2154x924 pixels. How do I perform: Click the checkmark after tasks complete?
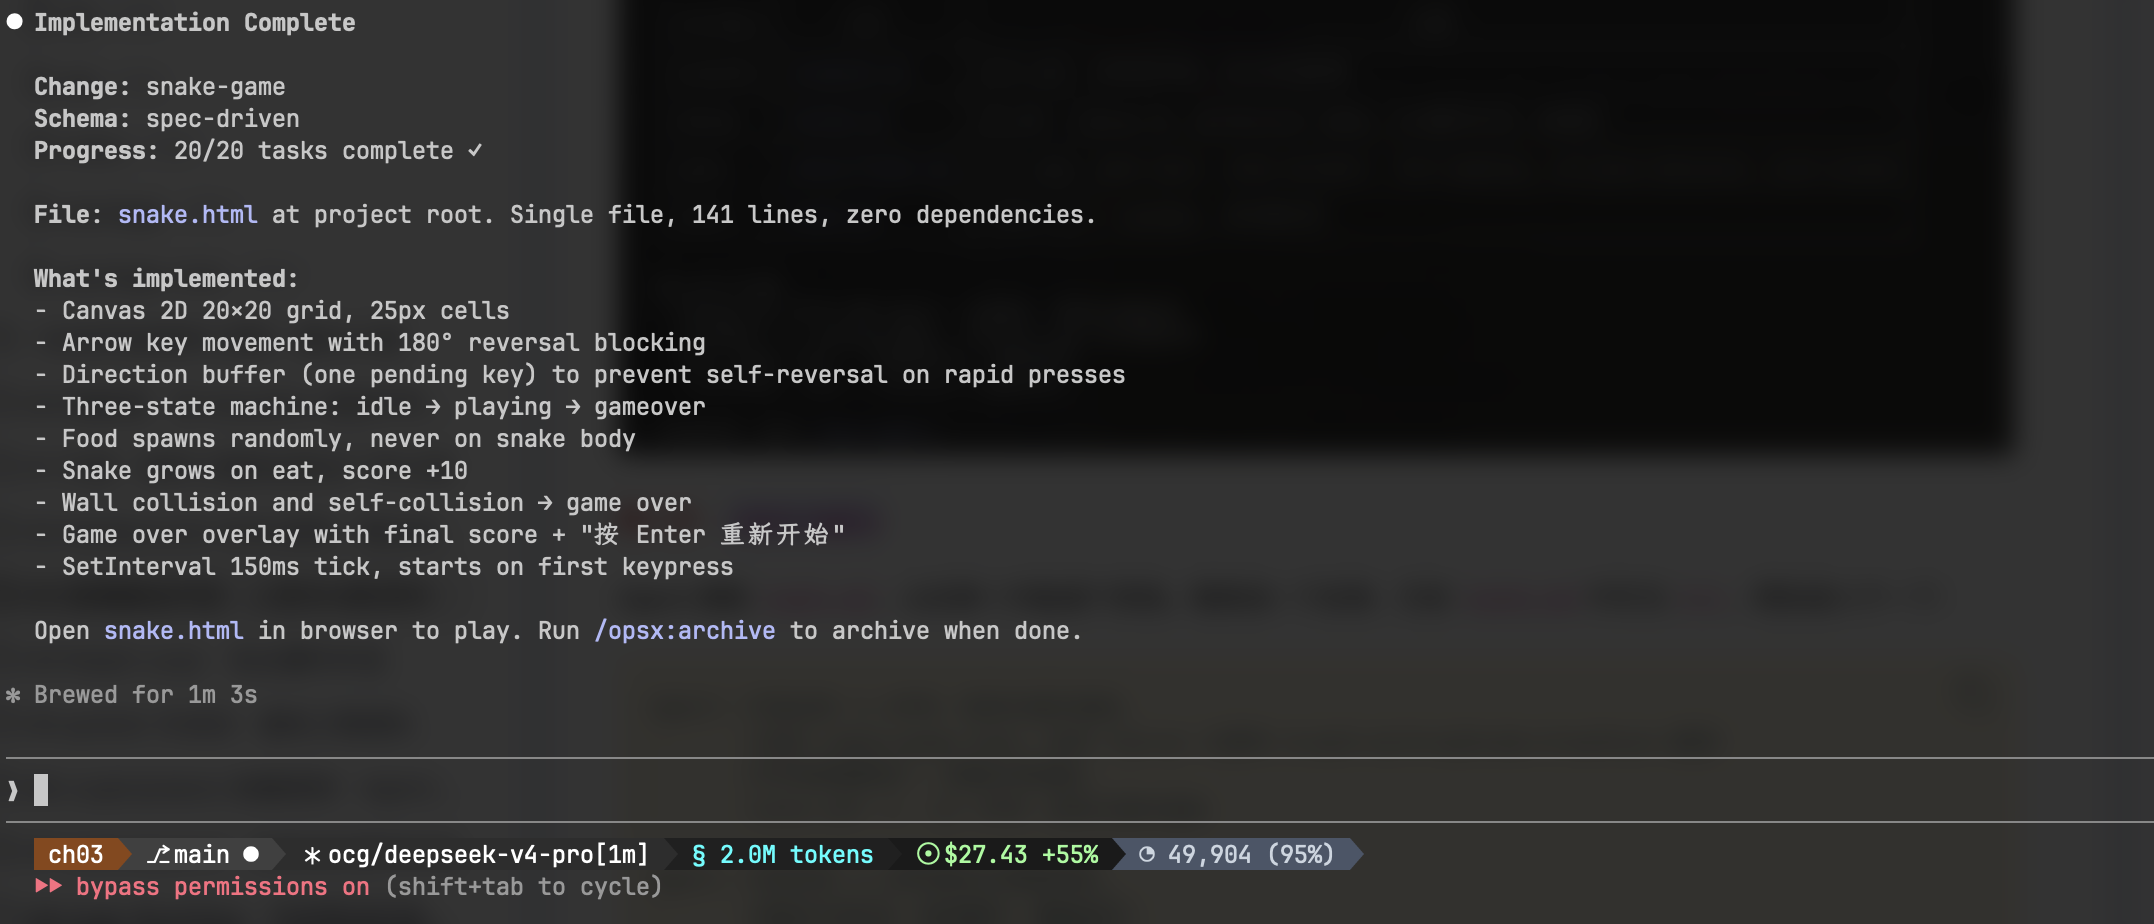click(475, 150)
